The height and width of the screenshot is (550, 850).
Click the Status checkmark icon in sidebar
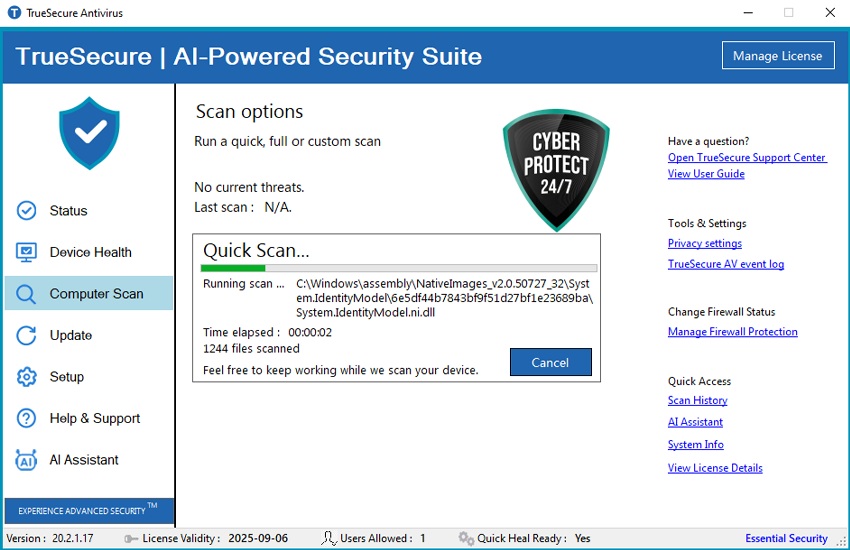tap(27, 211)
